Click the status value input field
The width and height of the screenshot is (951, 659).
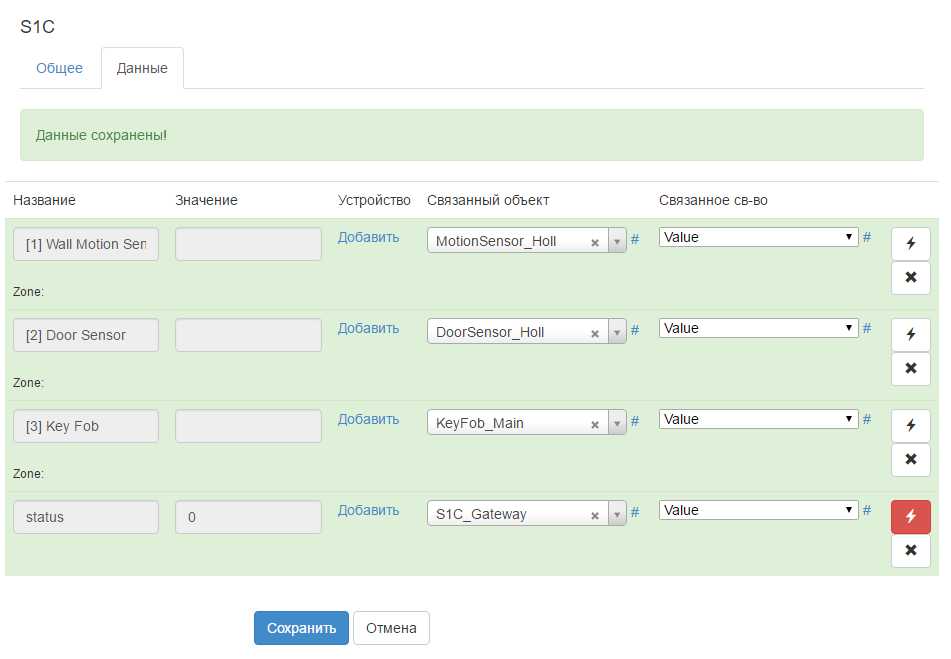tap(248, 517)
